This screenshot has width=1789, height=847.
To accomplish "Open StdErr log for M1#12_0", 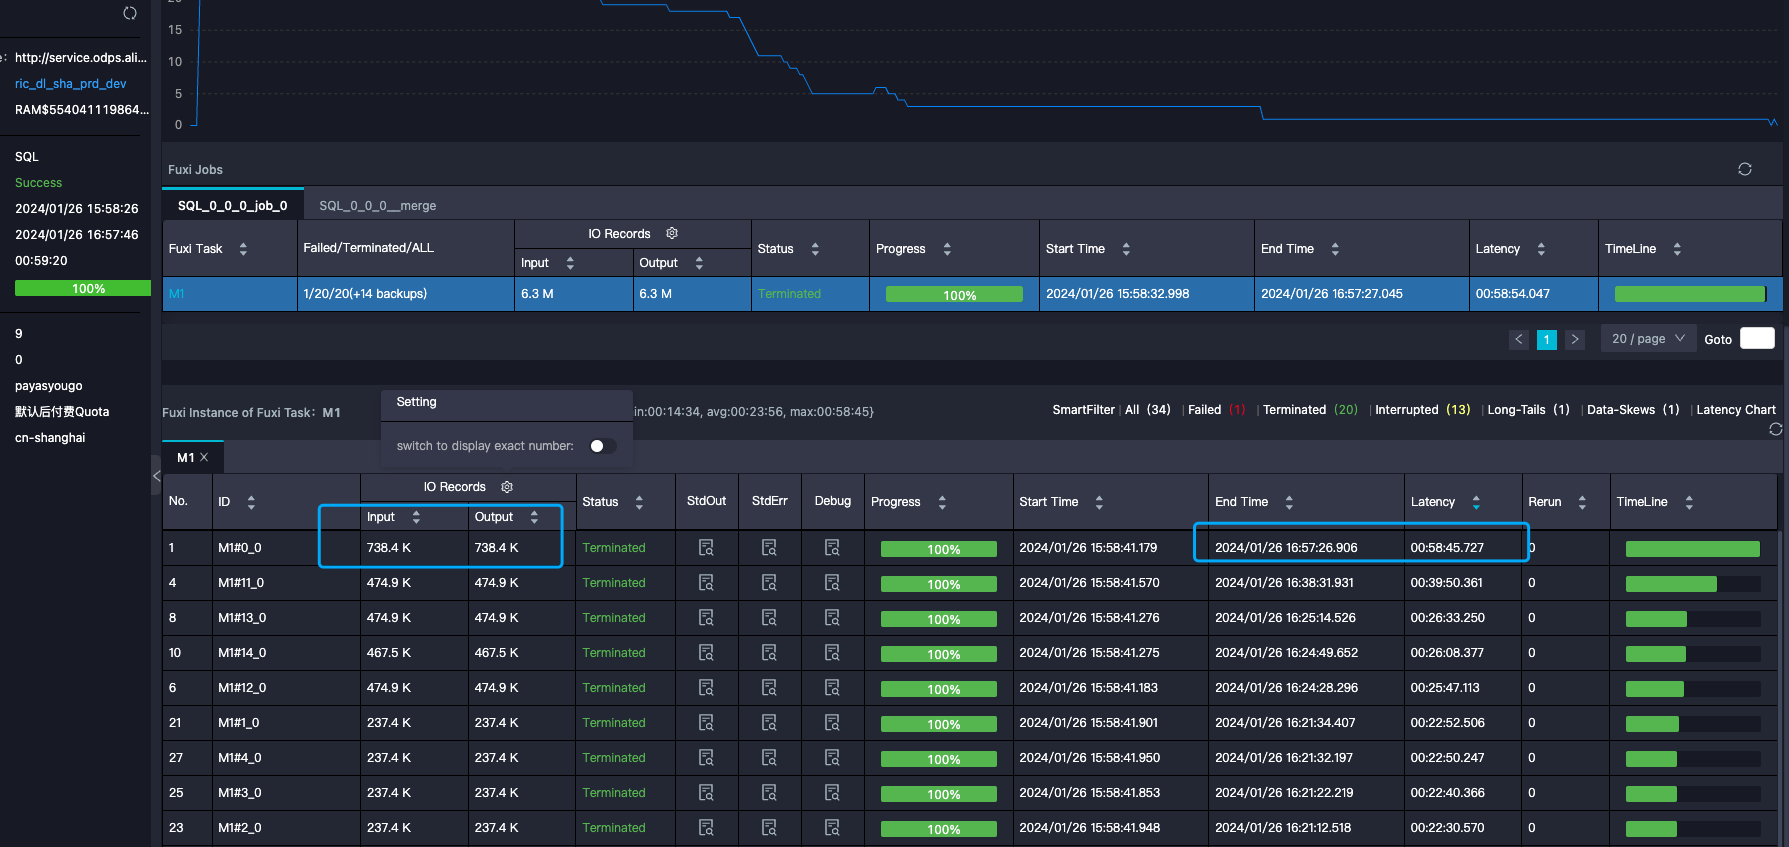I will pos(769,687).
